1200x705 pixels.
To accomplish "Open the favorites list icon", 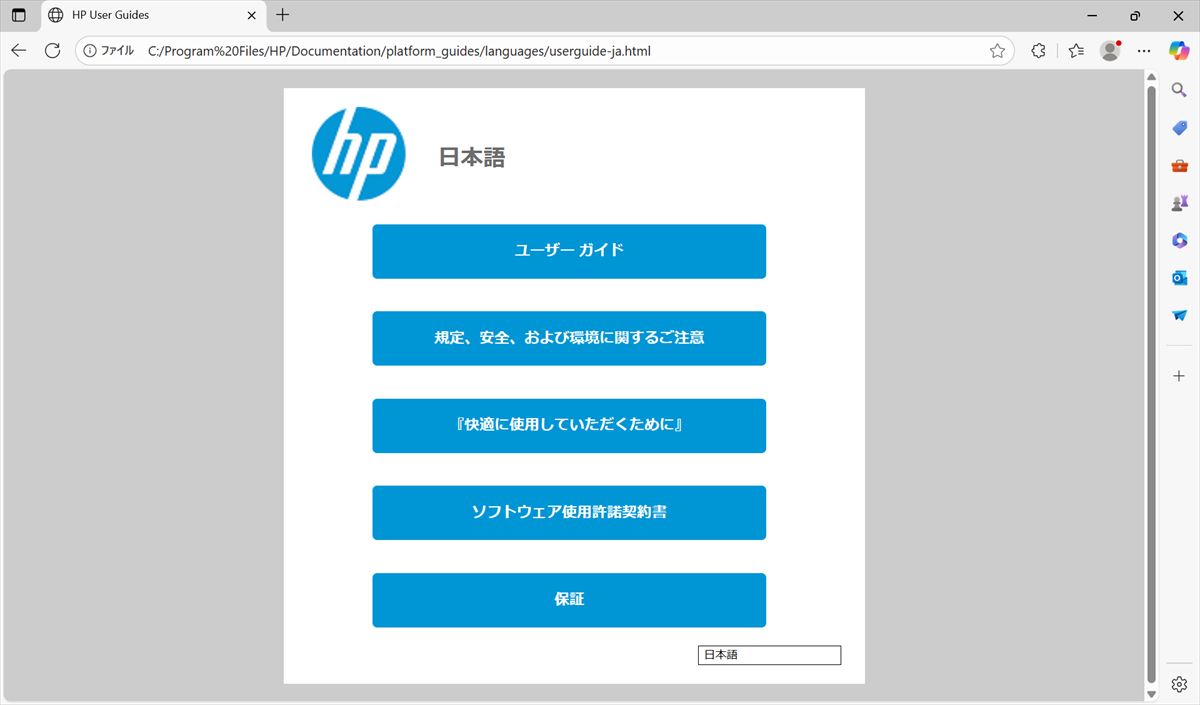I will coord(1076,51).
